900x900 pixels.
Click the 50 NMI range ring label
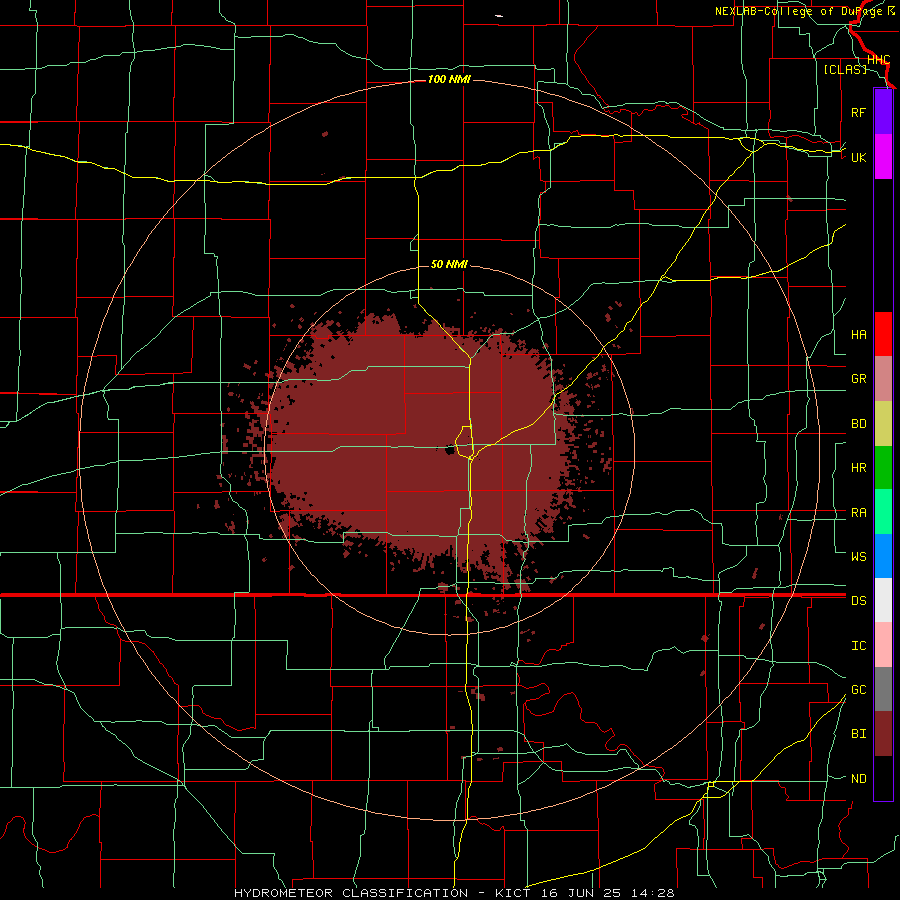pos(449,264)
